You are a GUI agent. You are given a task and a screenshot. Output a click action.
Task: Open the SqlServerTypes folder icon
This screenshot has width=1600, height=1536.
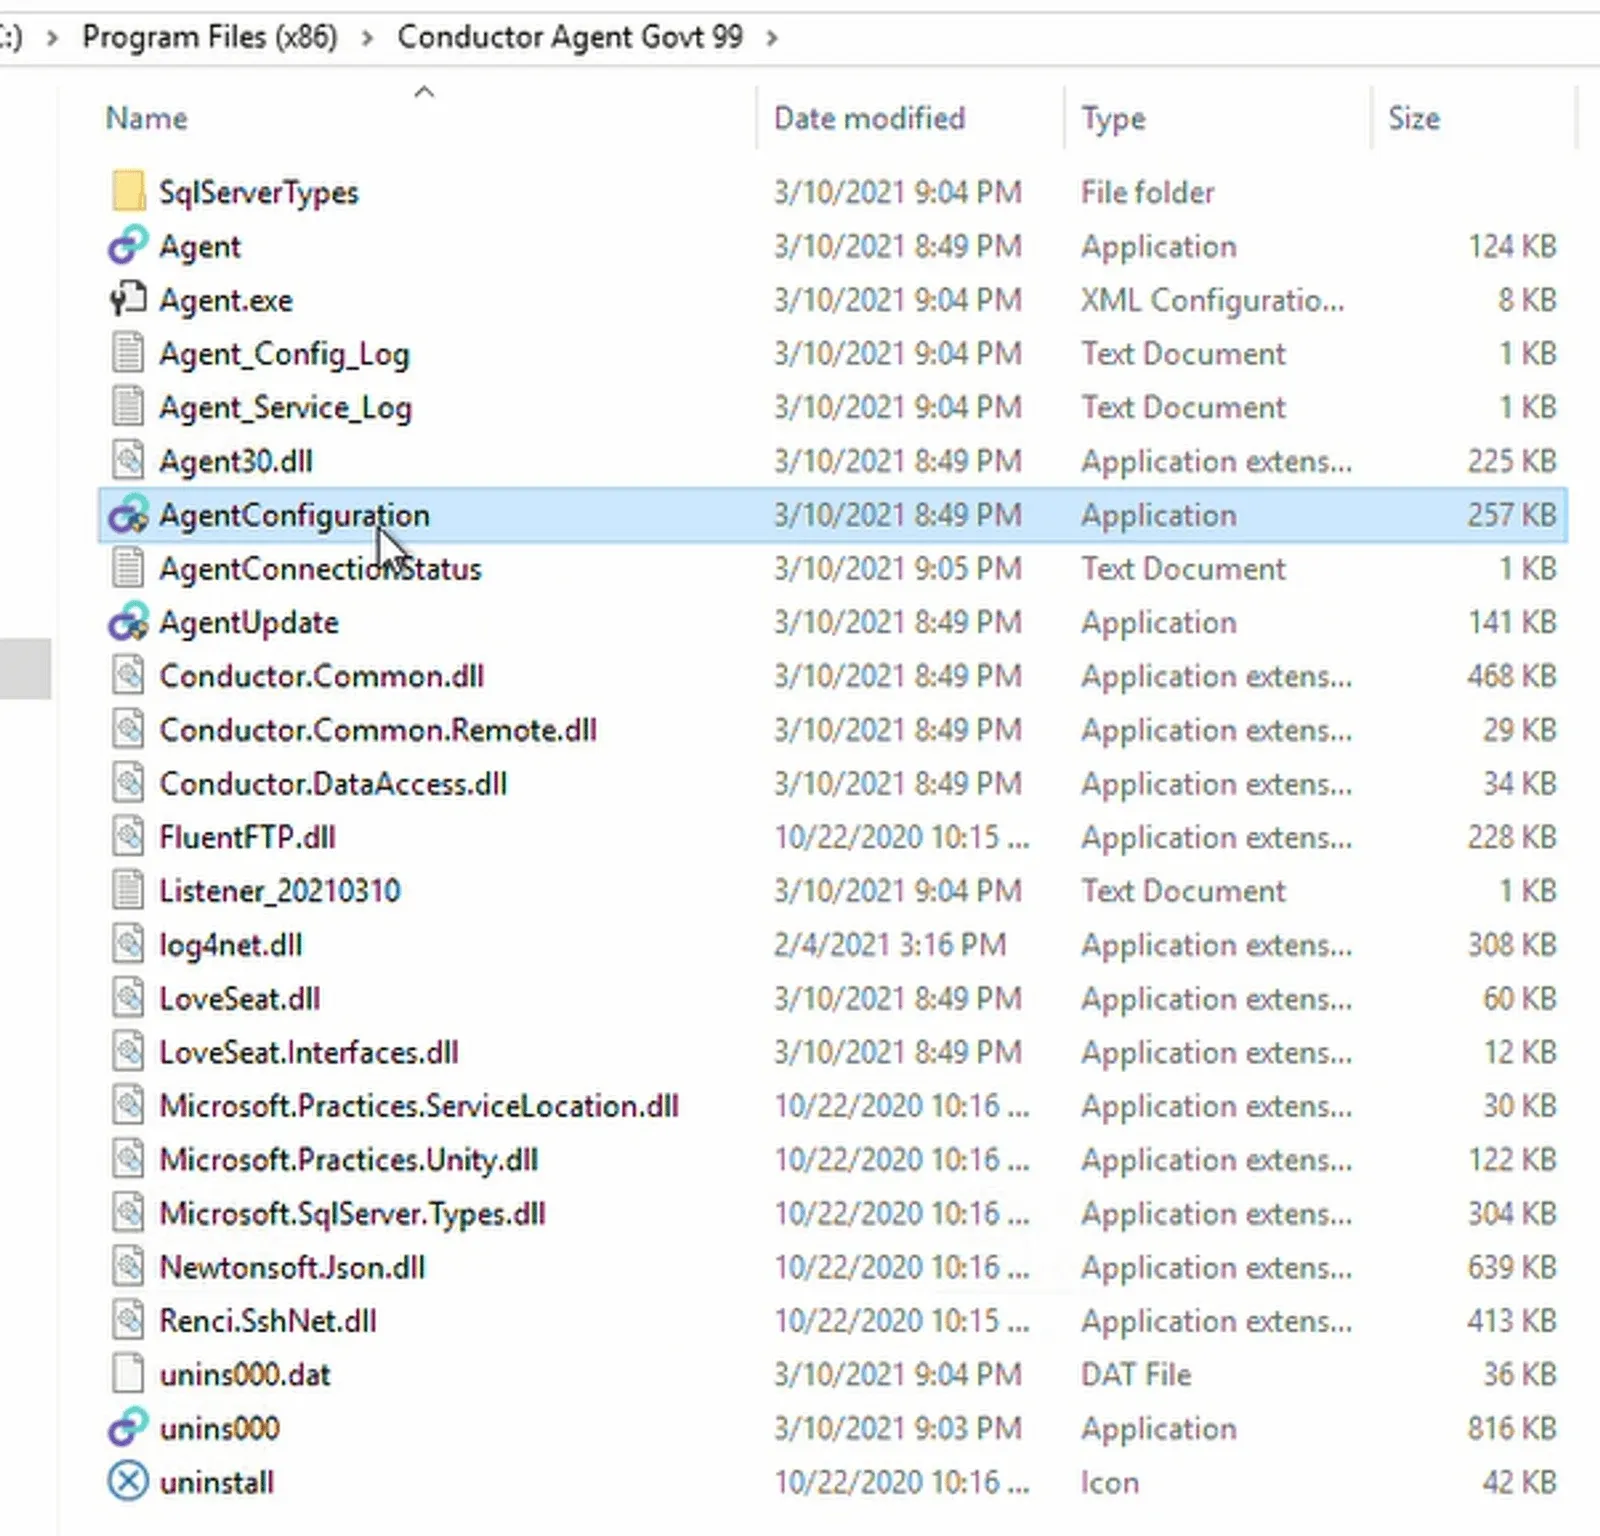[128, 191]
